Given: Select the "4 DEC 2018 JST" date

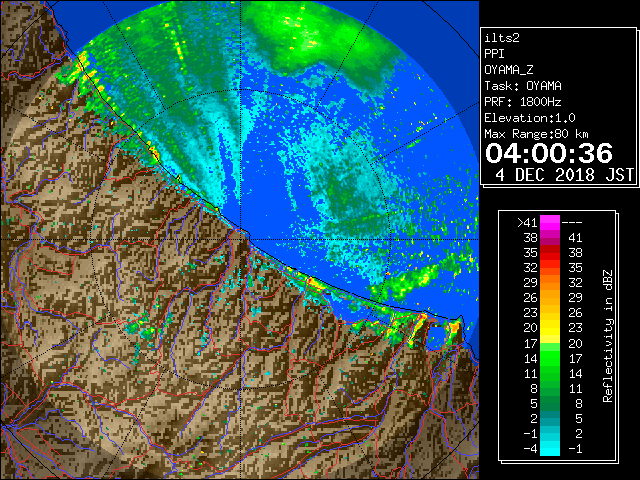Looking at the screenshot, I should (x=564, y=175).
